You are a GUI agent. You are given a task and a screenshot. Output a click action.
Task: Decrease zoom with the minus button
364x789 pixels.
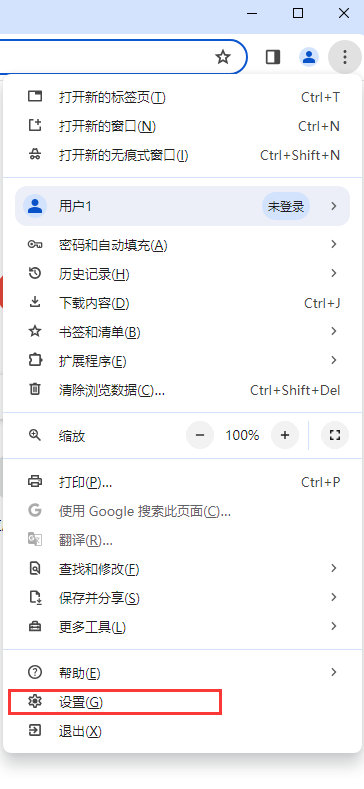tap(200, 435)
